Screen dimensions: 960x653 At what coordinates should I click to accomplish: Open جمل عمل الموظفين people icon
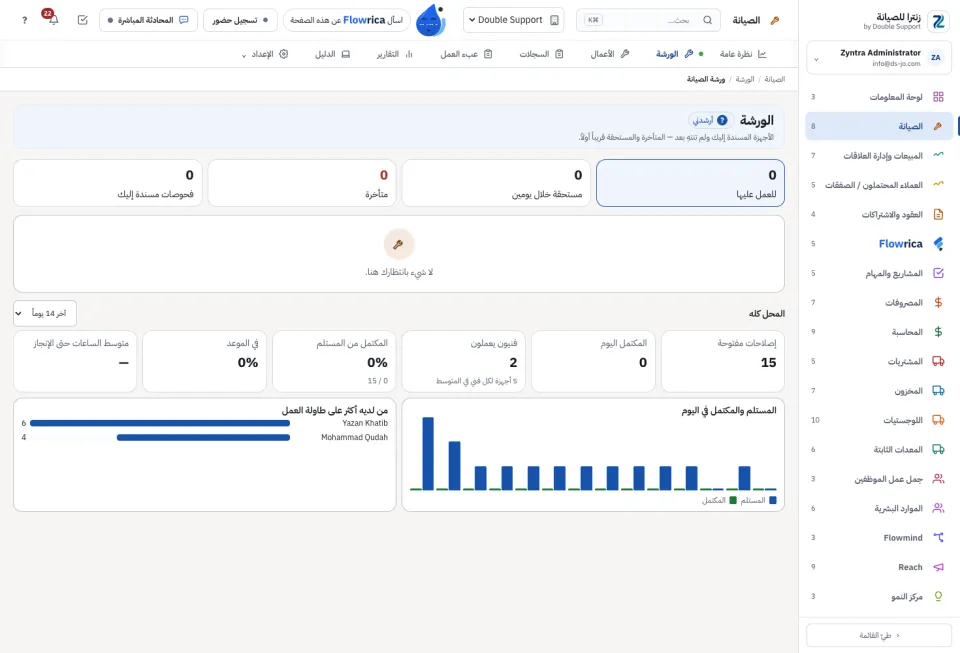(x=938, y=479)
